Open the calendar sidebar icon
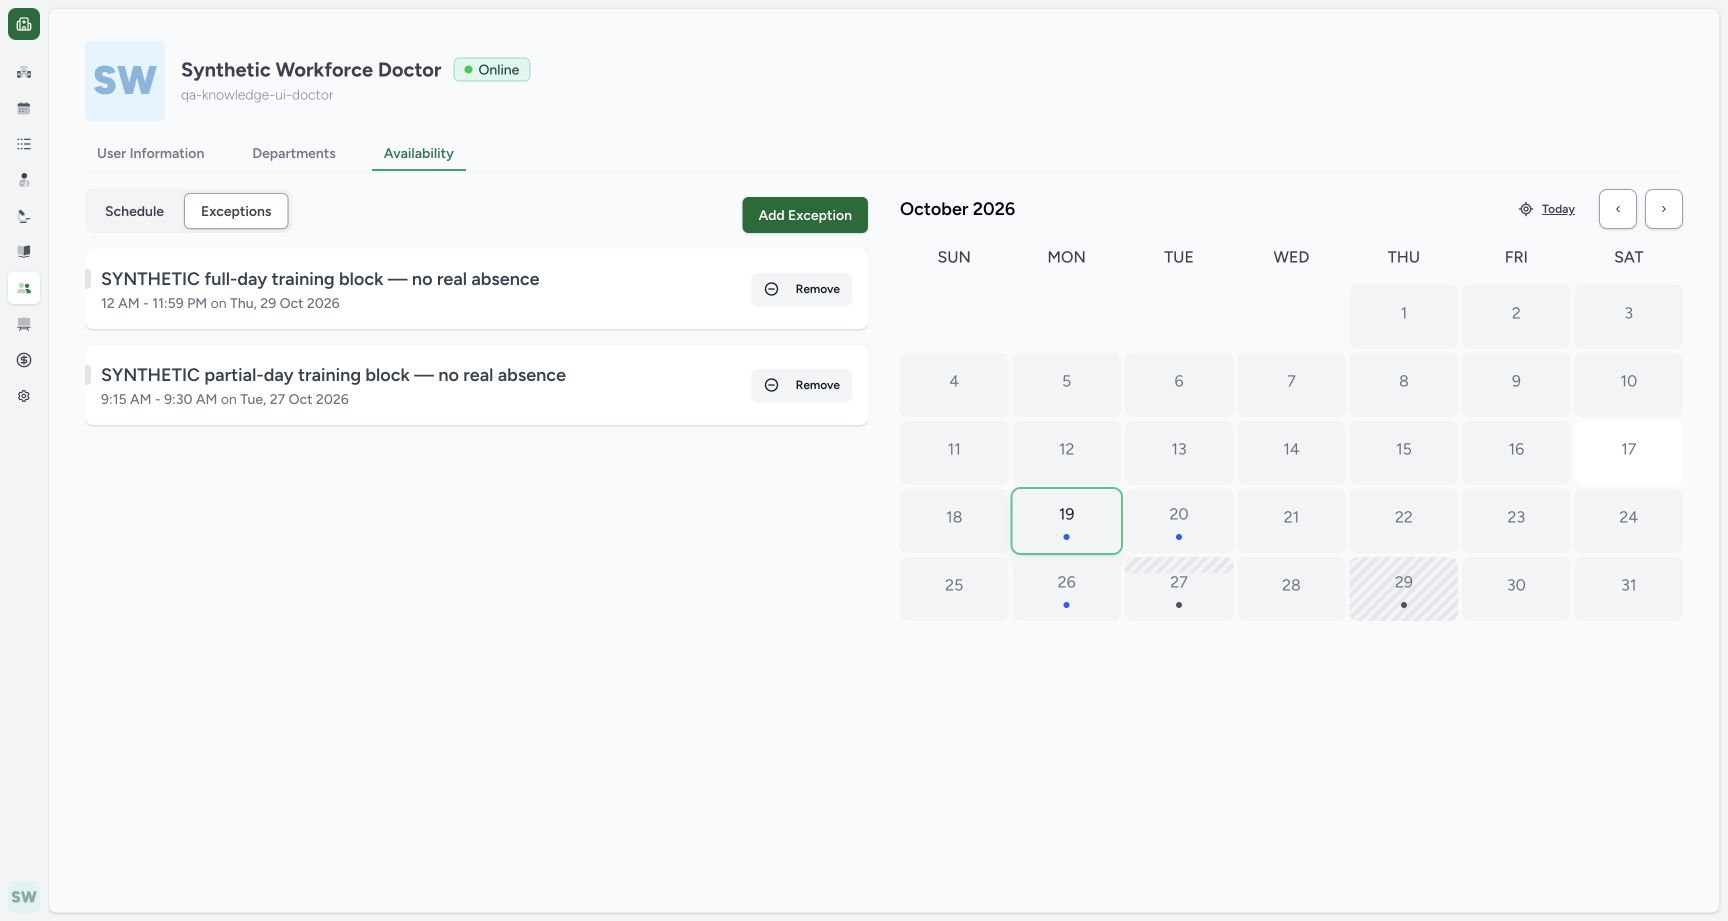Viewport: 1728px width, 921px height. [x=24, y=108]
